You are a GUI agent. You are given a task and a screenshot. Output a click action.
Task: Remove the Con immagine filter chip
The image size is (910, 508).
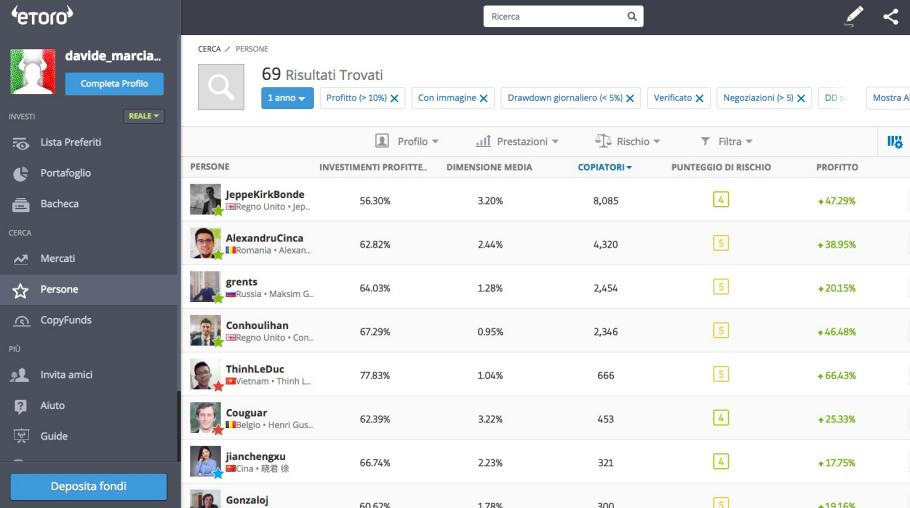(484, 98)
